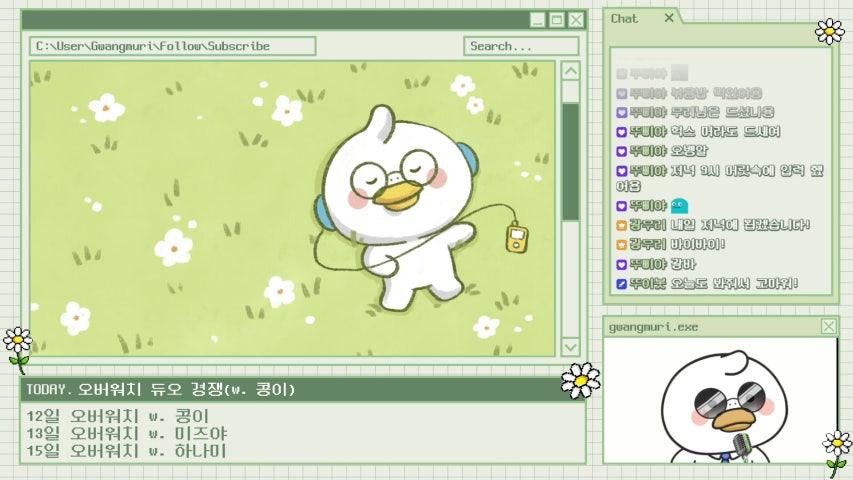Click the scroll-up arrow in the main window
This screenshot has height=480, width=853.
[x=570, y=71]
